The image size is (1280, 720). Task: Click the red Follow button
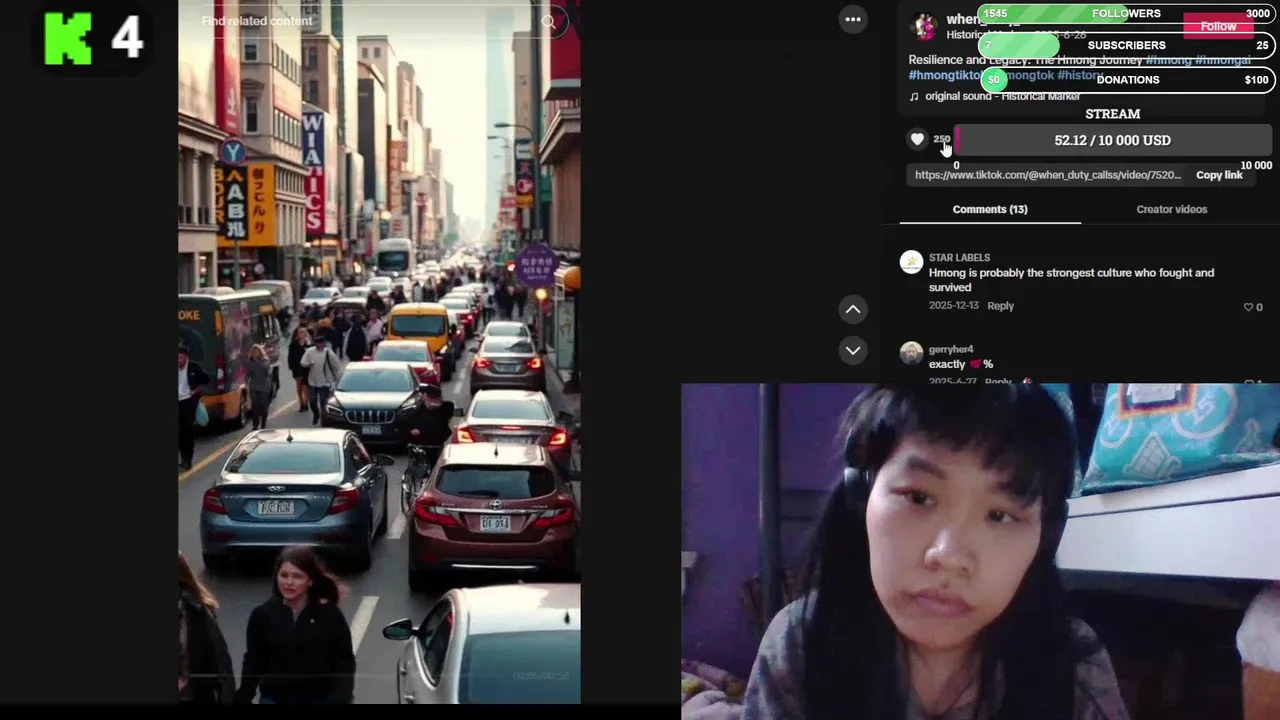1218,26
